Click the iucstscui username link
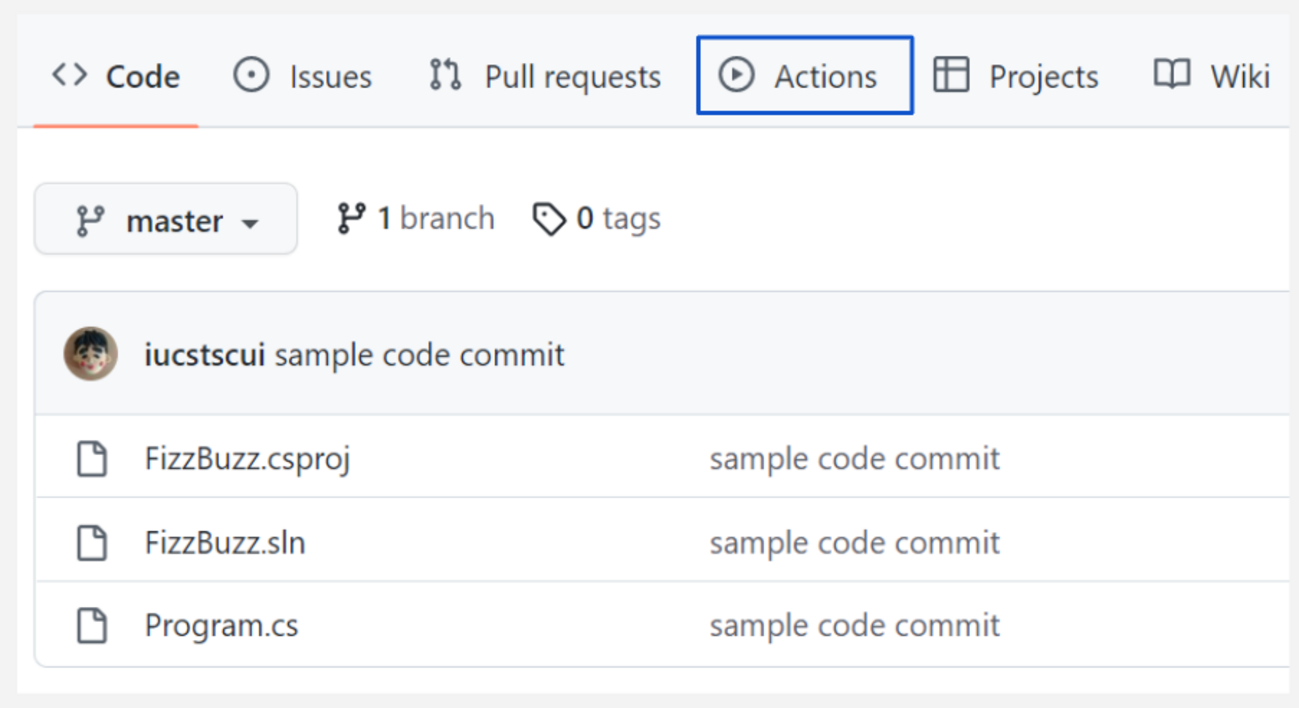Screen dimensions: 1299x708 pos(205,355)
